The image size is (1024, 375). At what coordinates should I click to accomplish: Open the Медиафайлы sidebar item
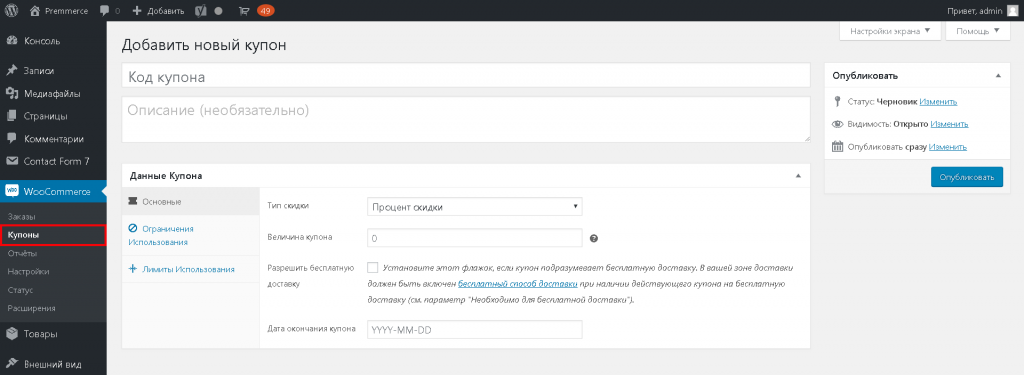53,93
